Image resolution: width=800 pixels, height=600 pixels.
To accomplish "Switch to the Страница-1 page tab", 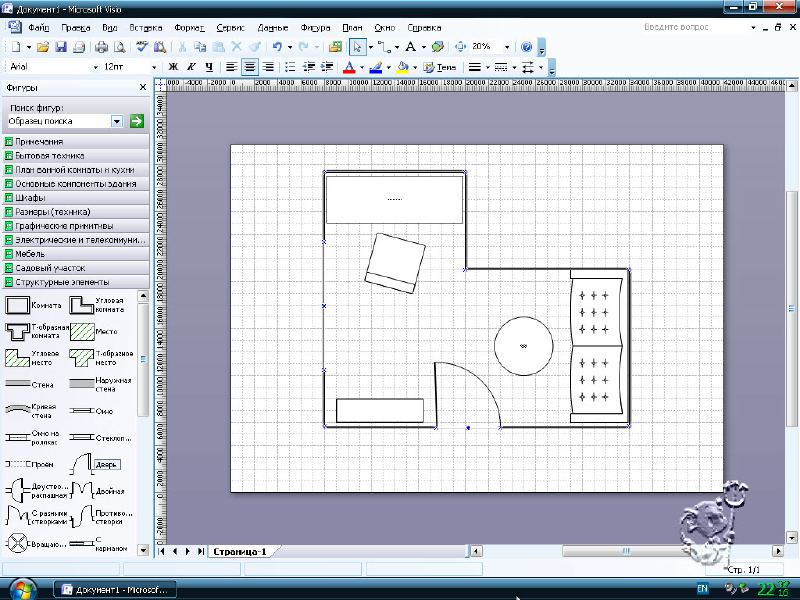I will (240, 551).
